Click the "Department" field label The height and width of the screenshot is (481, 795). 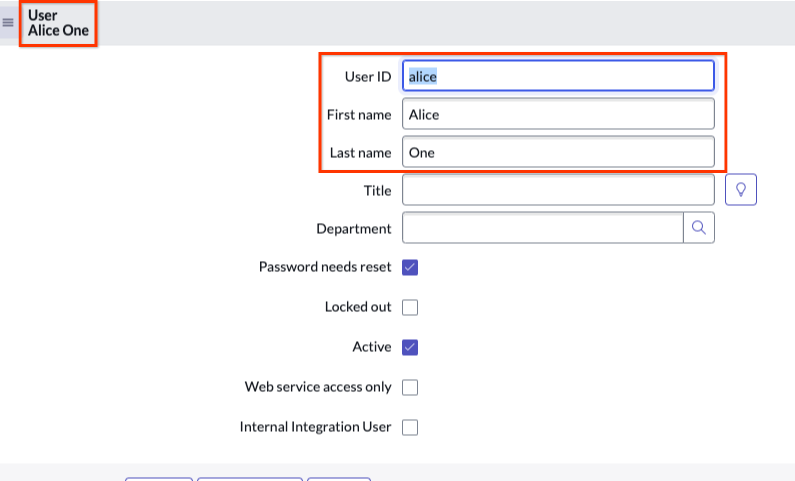(353, 228)
